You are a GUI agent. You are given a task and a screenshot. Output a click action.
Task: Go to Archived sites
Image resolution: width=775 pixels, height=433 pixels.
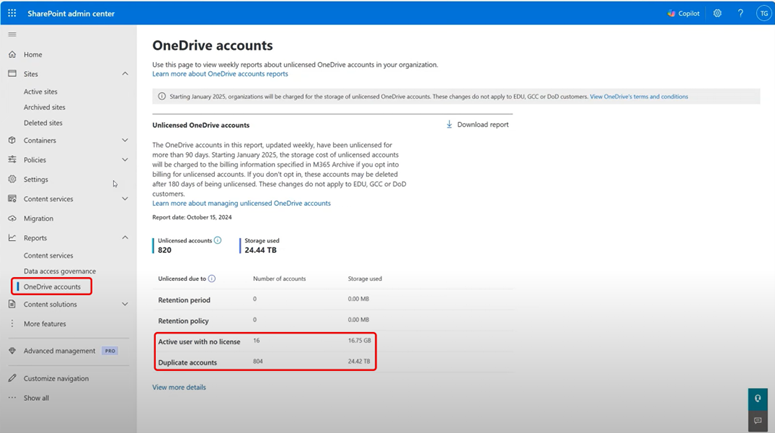click(x=44, y=107)
